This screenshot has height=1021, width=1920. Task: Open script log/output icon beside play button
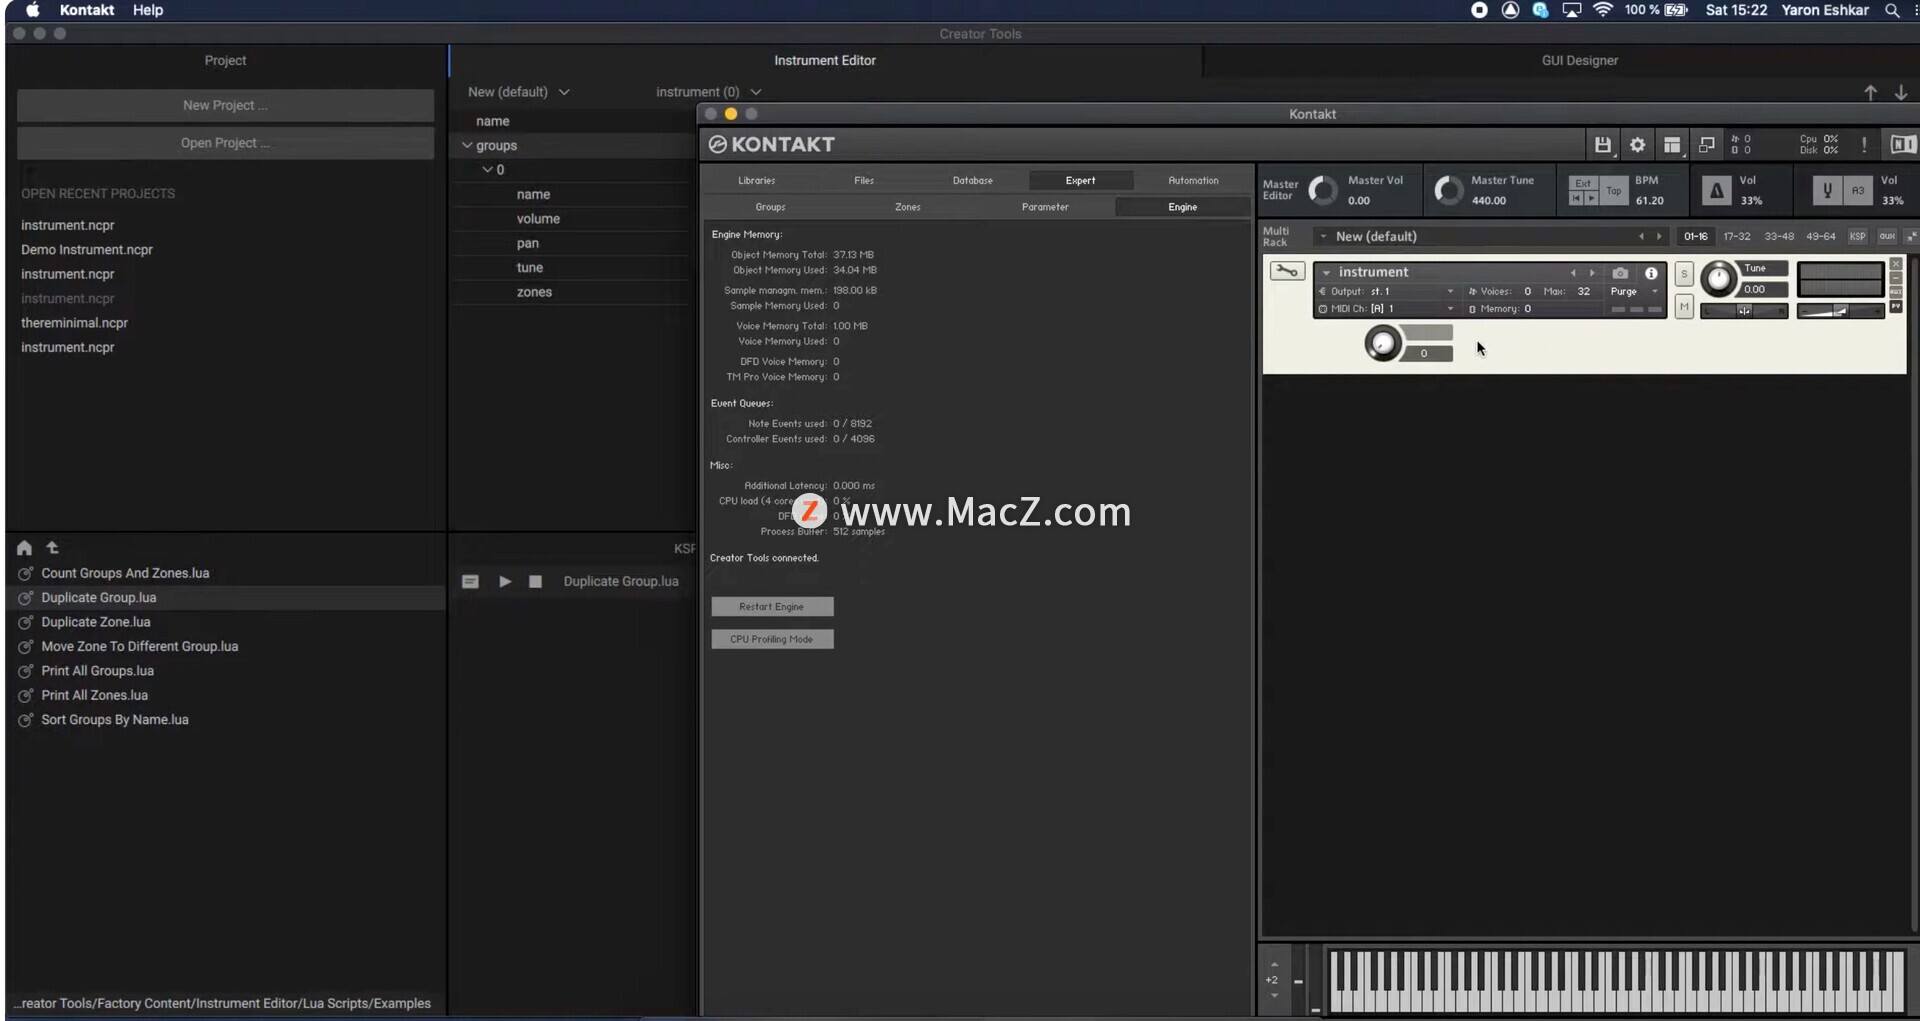click(470, 581)
